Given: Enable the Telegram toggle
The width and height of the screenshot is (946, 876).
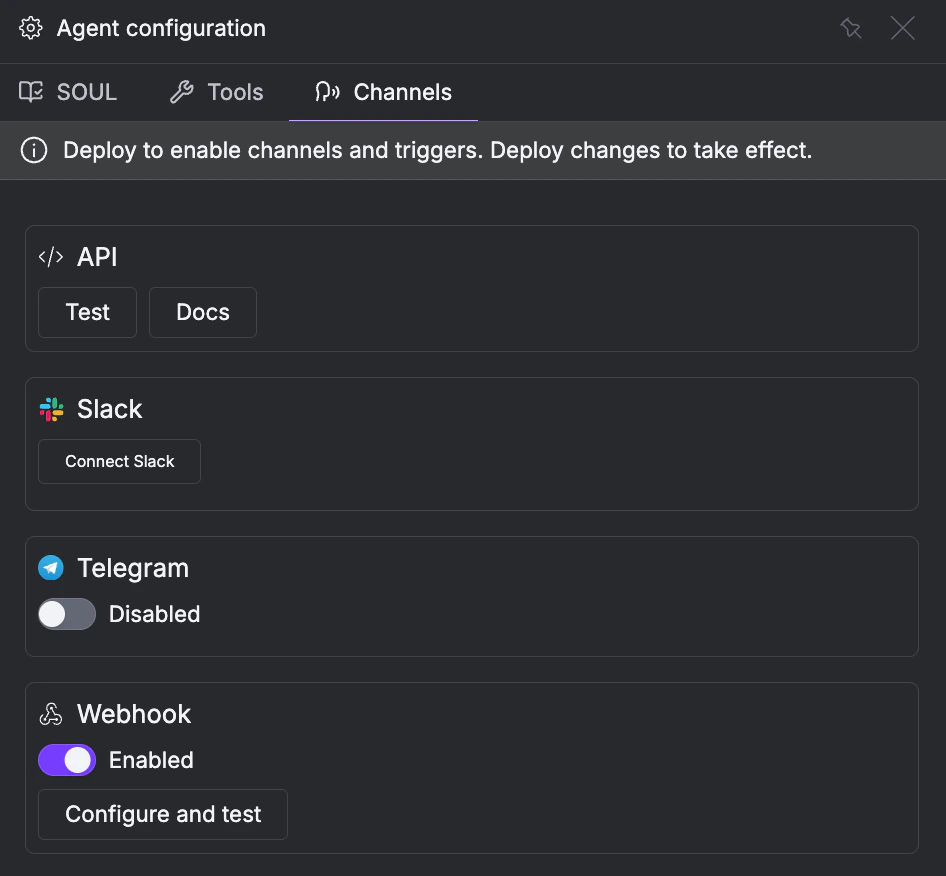Looking at the screenshot, I should tap(66, 614).
